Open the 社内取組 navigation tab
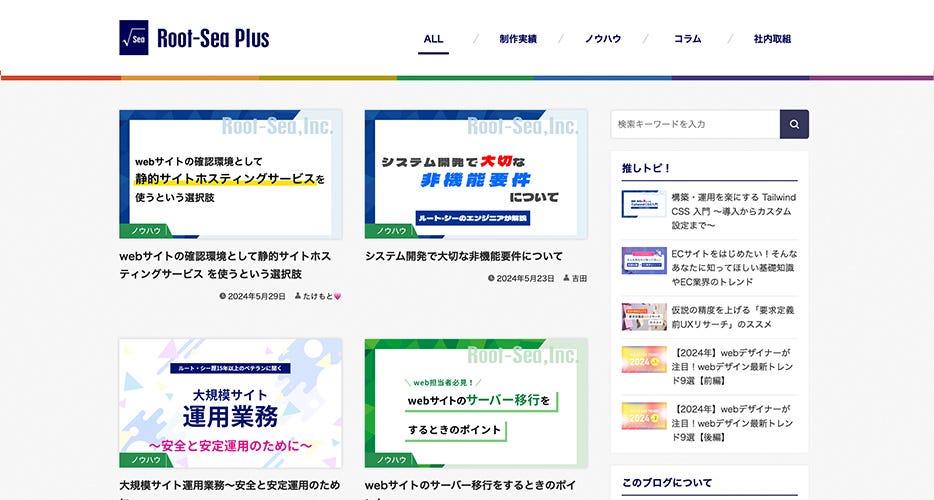 tap(772, 39)
